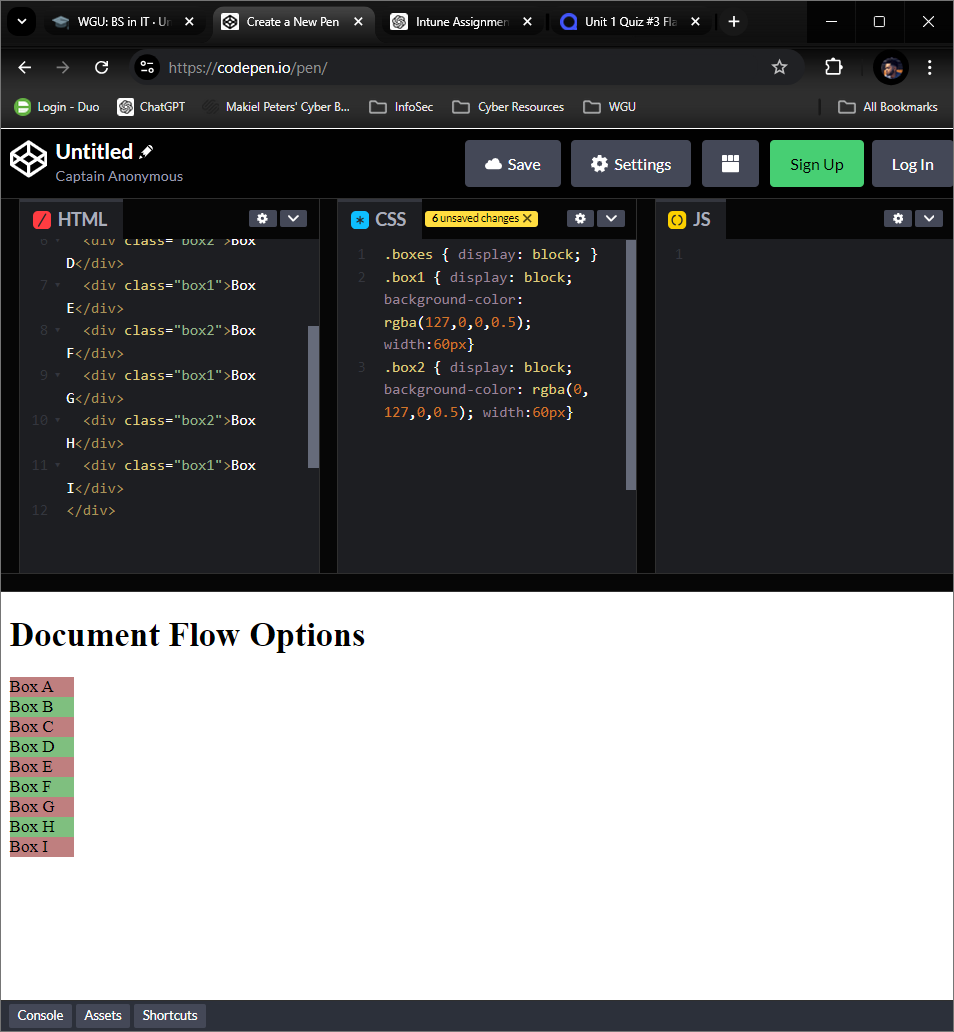
Task: Collapse HTML line 9 fold arrow
Action: point(57,375)
